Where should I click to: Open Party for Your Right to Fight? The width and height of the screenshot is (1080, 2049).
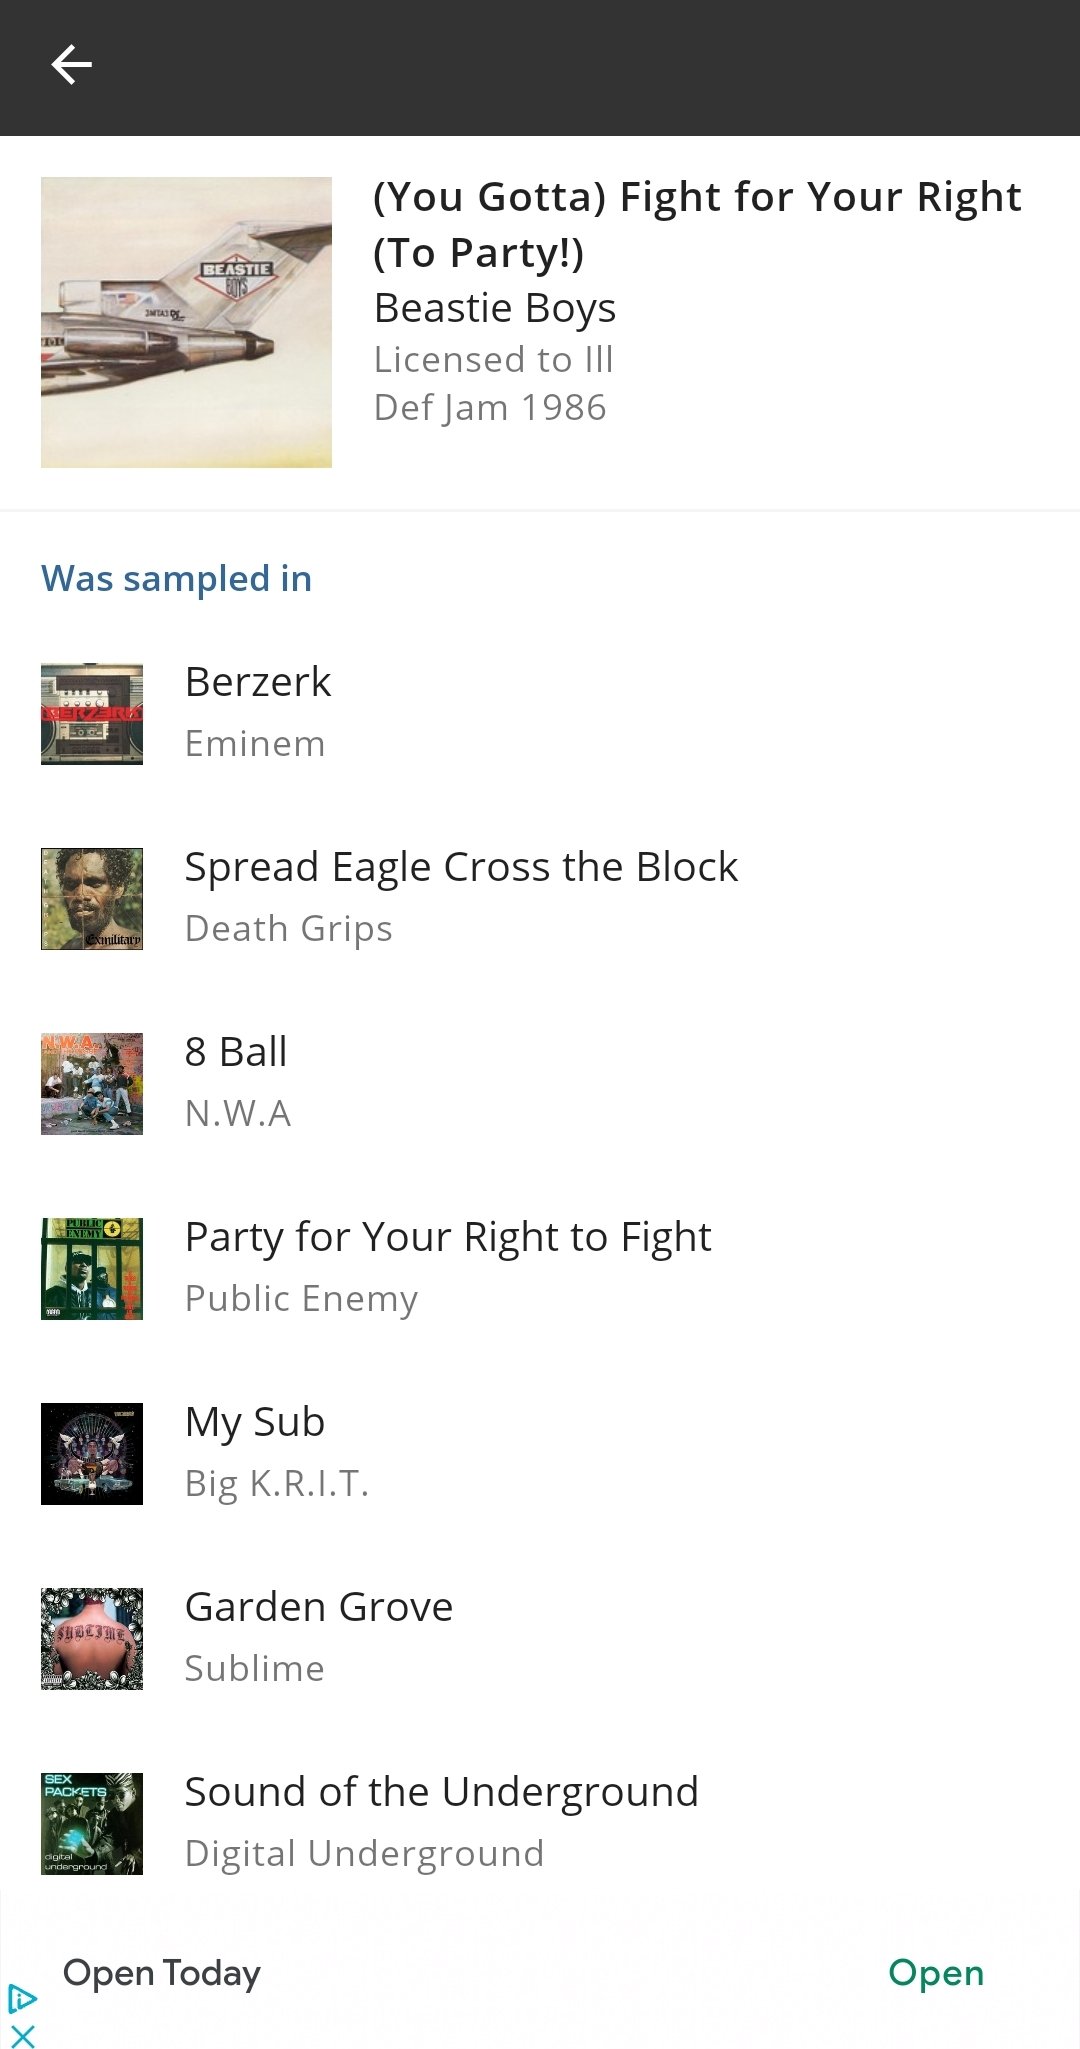(x=540, y=1269)
